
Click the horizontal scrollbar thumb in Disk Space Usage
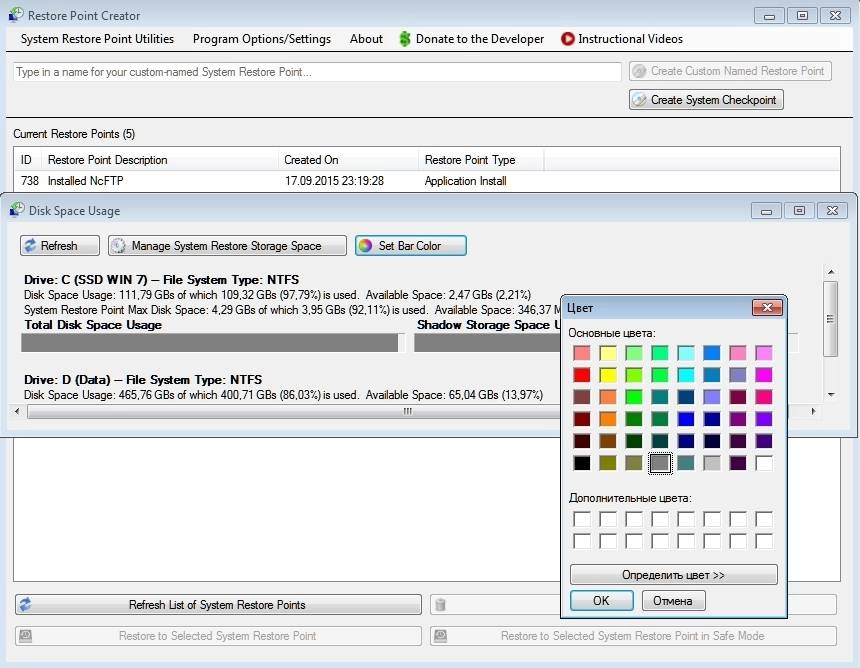(407, 411)
